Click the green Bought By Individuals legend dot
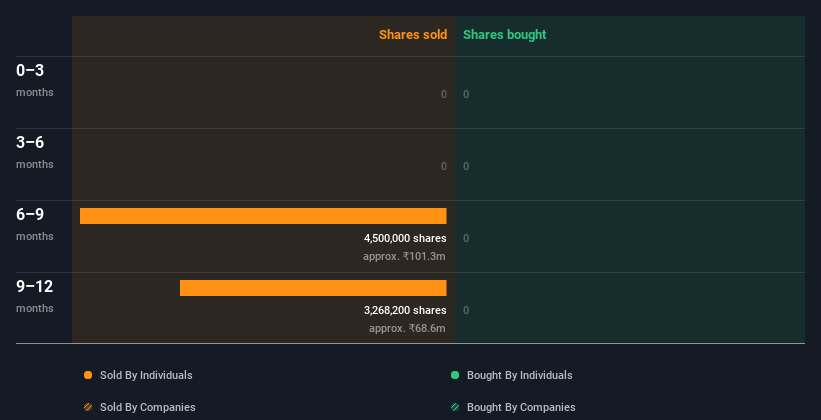The image size is (821, 420). 455,375
